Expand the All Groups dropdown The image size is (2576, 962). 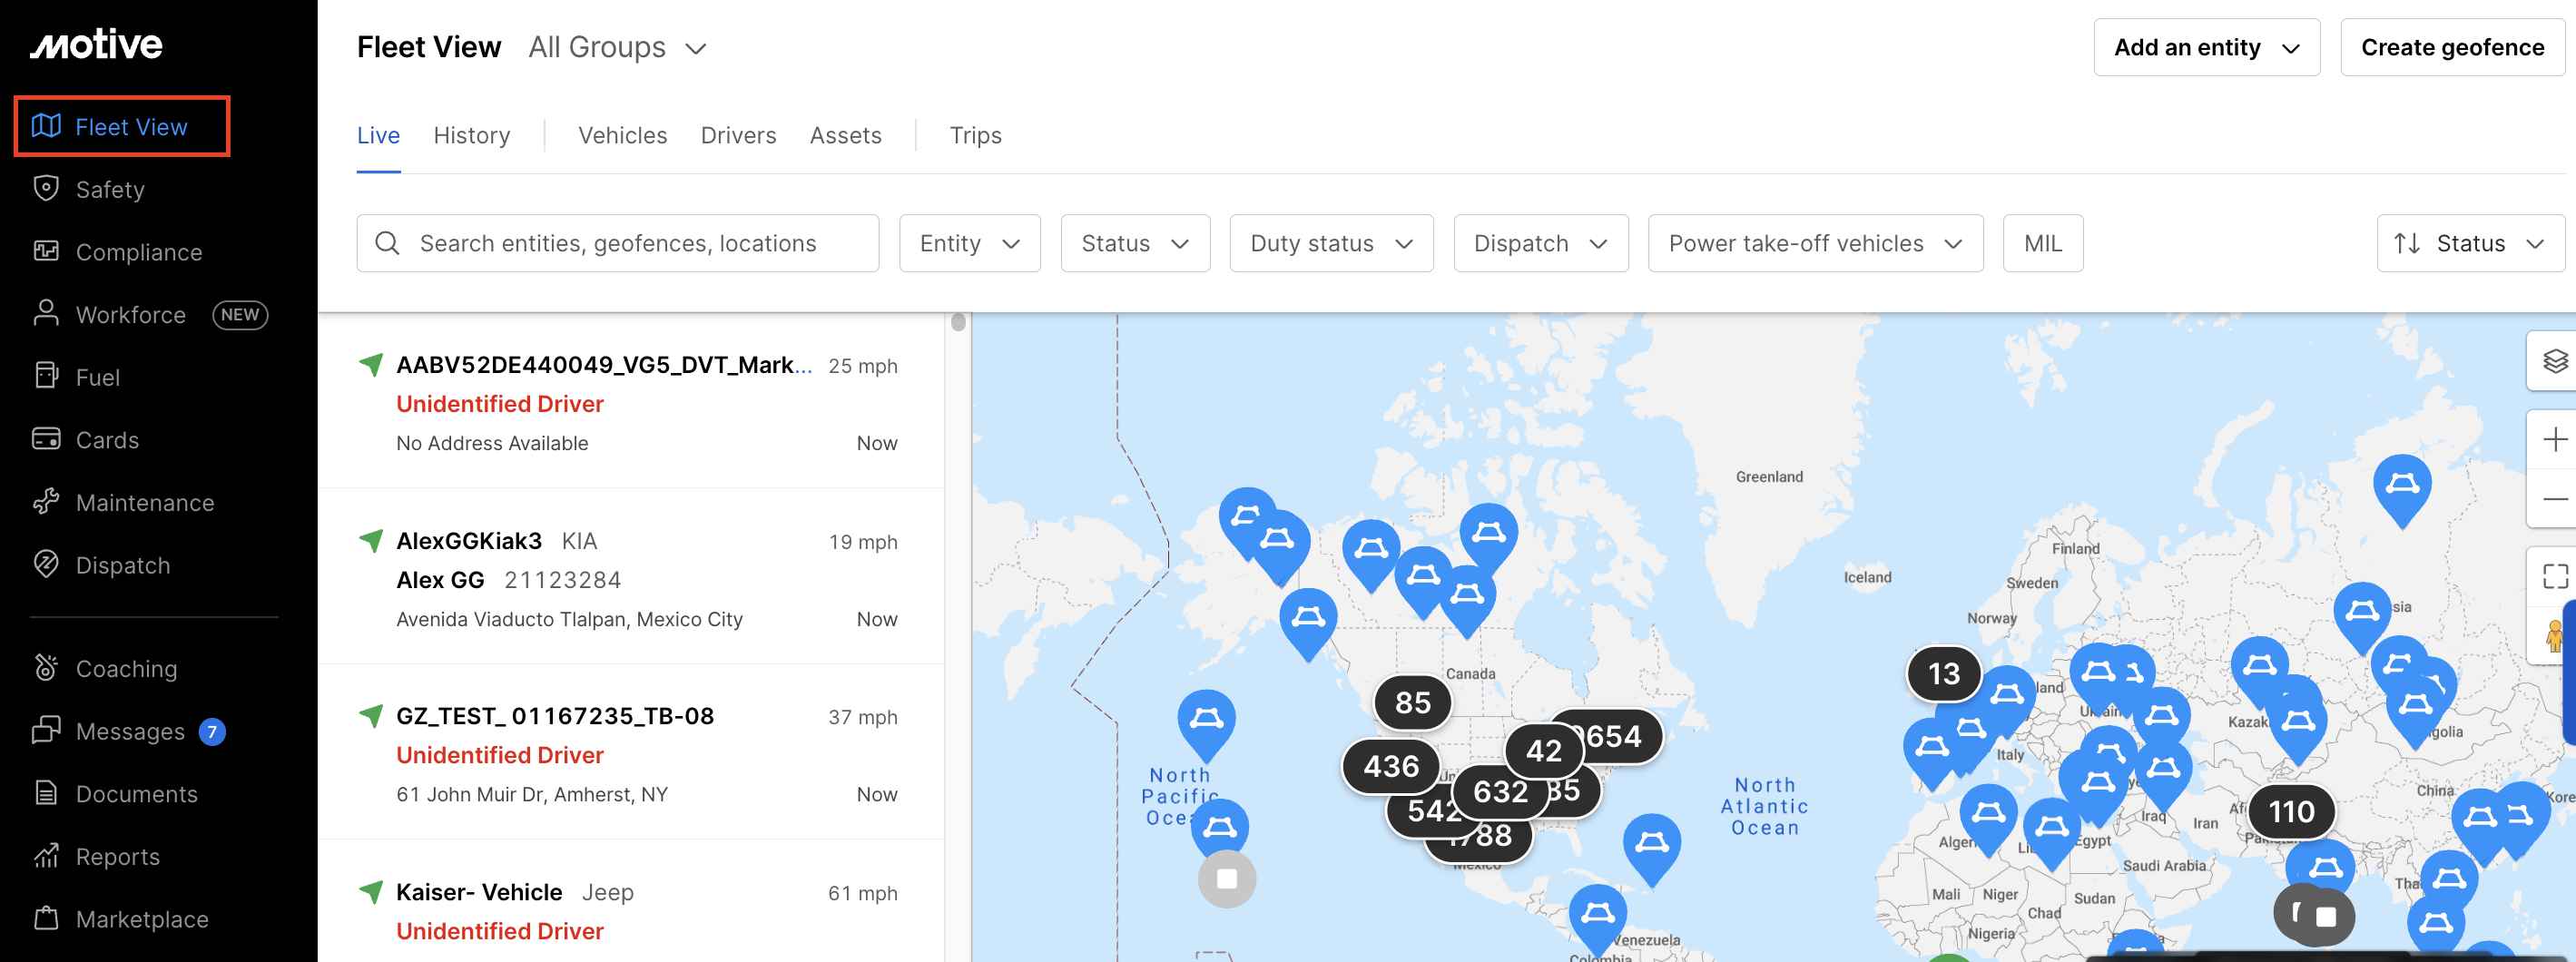617,47
